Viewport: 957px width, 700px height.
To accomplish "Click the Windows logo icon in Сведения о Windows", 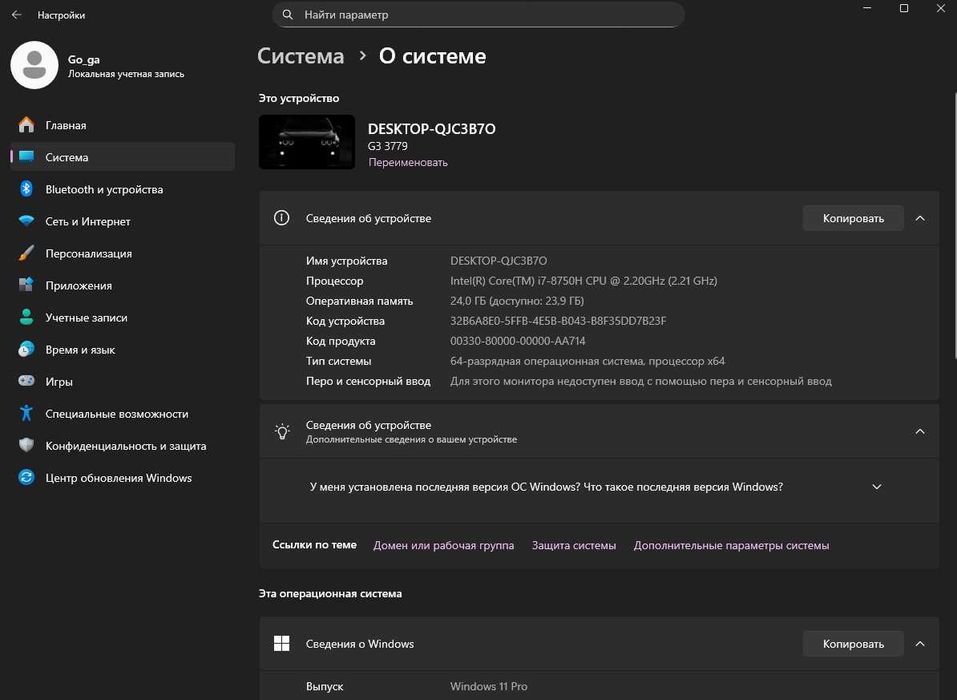I will tap(281, 643).
